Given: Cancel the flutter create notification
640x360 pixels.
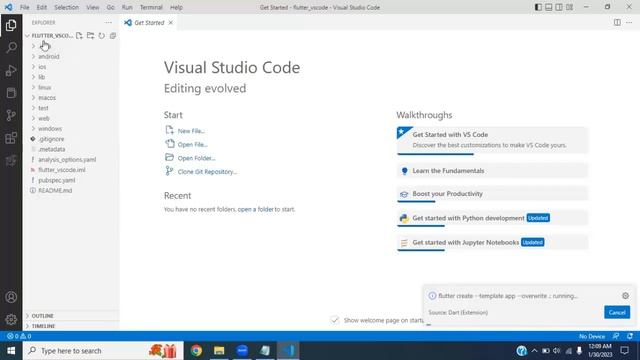Looking at the screenshot, I should [x=617, y=313].
